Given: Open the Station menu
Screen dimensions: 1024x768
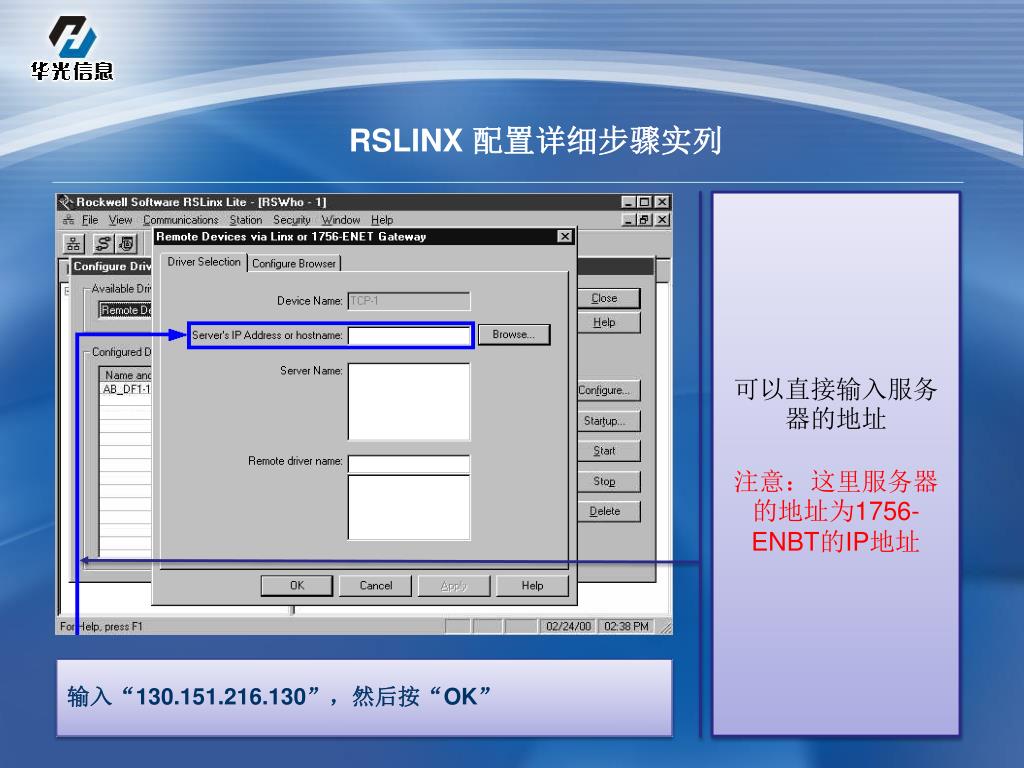Looking at the screenshot, I should click(246, 220).
